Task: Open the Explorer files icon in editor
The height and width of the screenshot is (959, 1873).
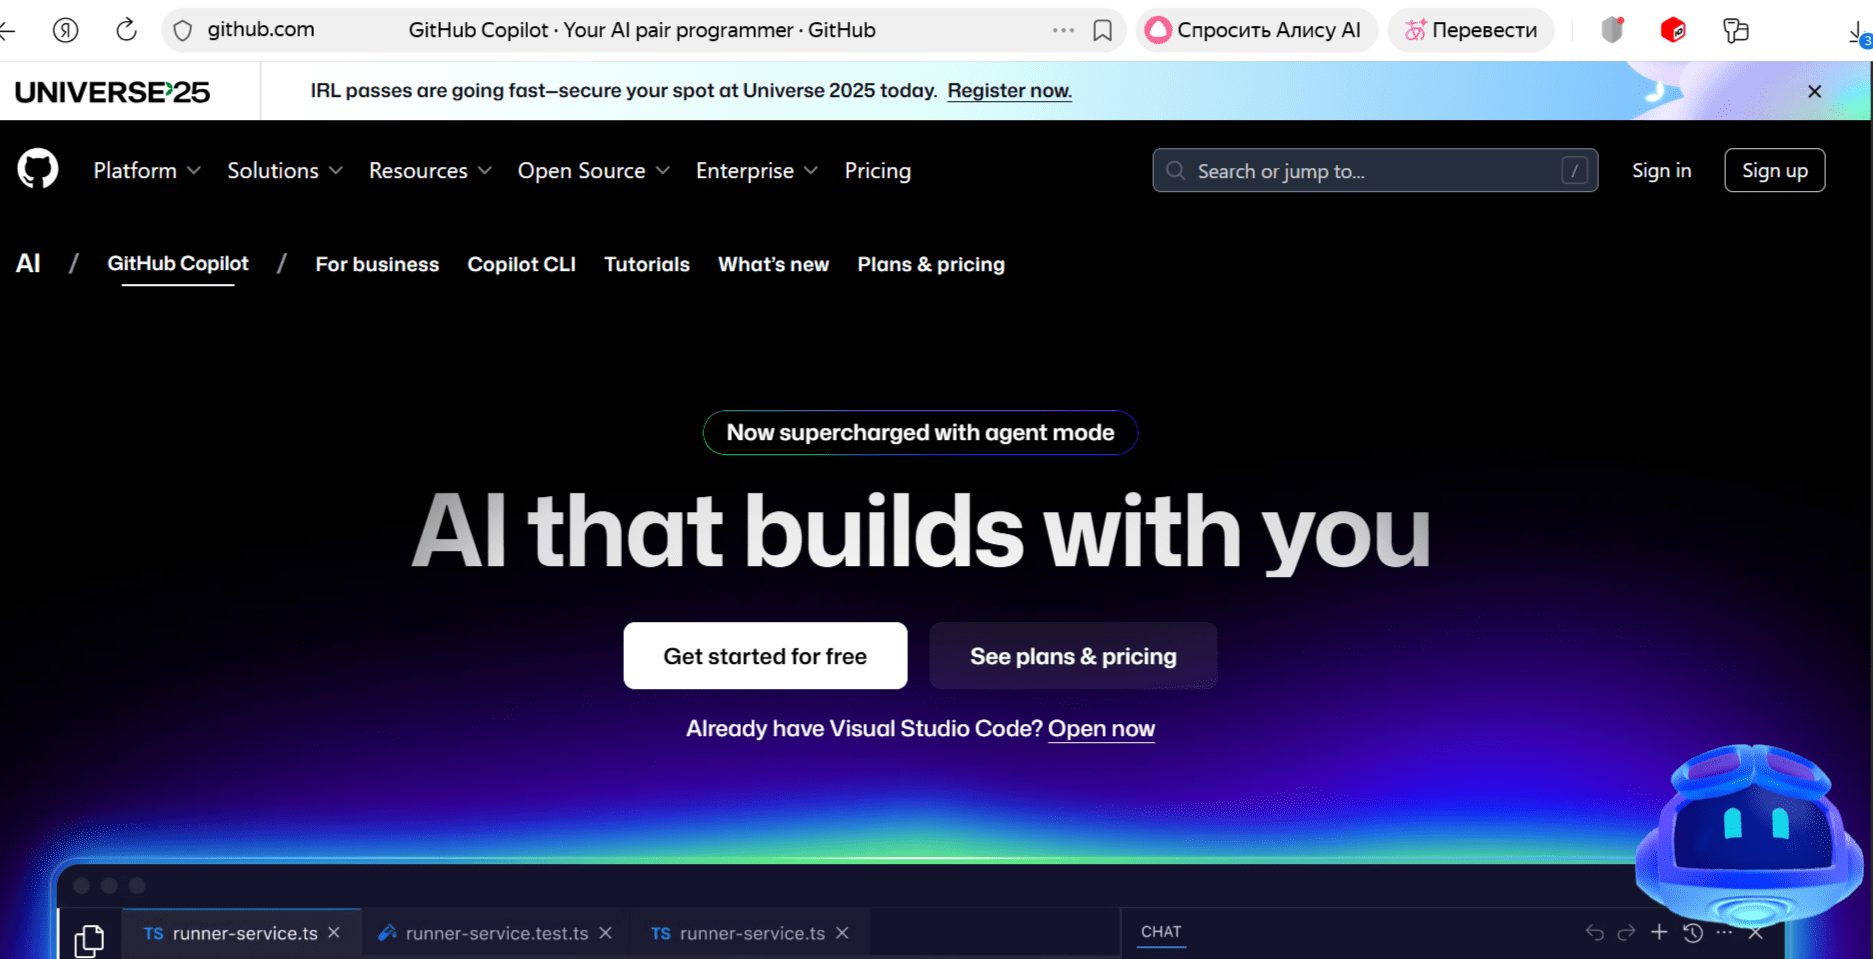Action: [x=89, y=939]
